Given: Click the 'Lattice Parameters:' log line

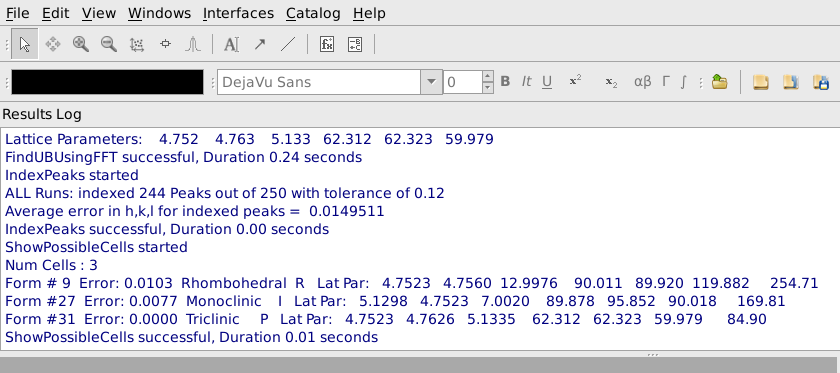Looking at the screenshot, I should pos(249,139).
